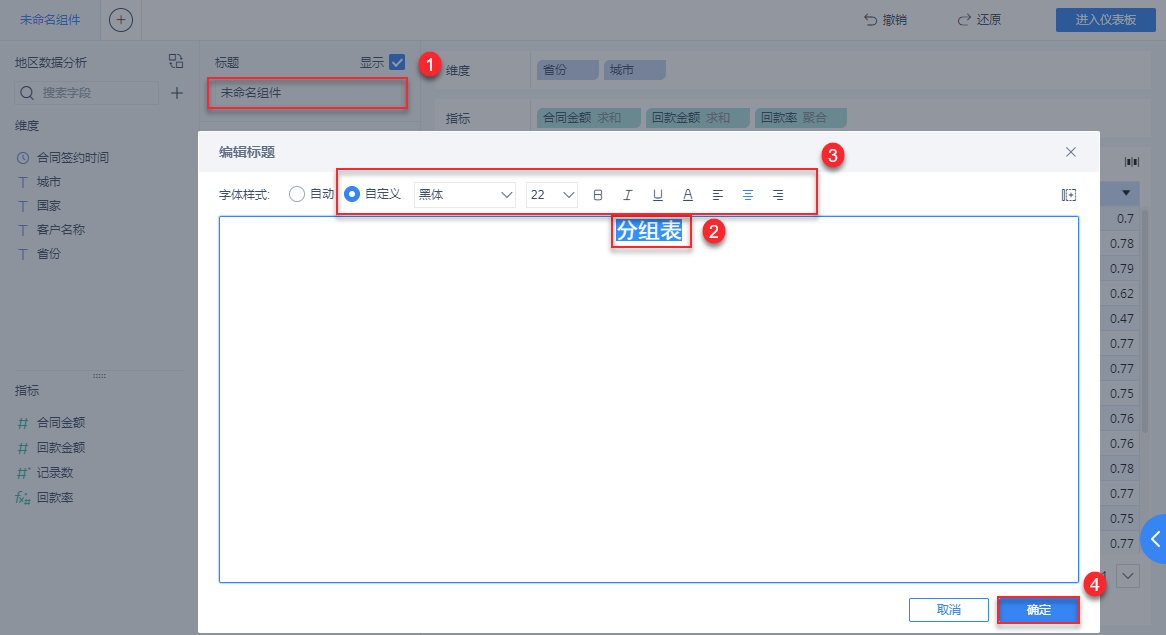Screen dimensions: 1166x635
Task: Open the font size 22 dropdown
Action: pos(552,195)
